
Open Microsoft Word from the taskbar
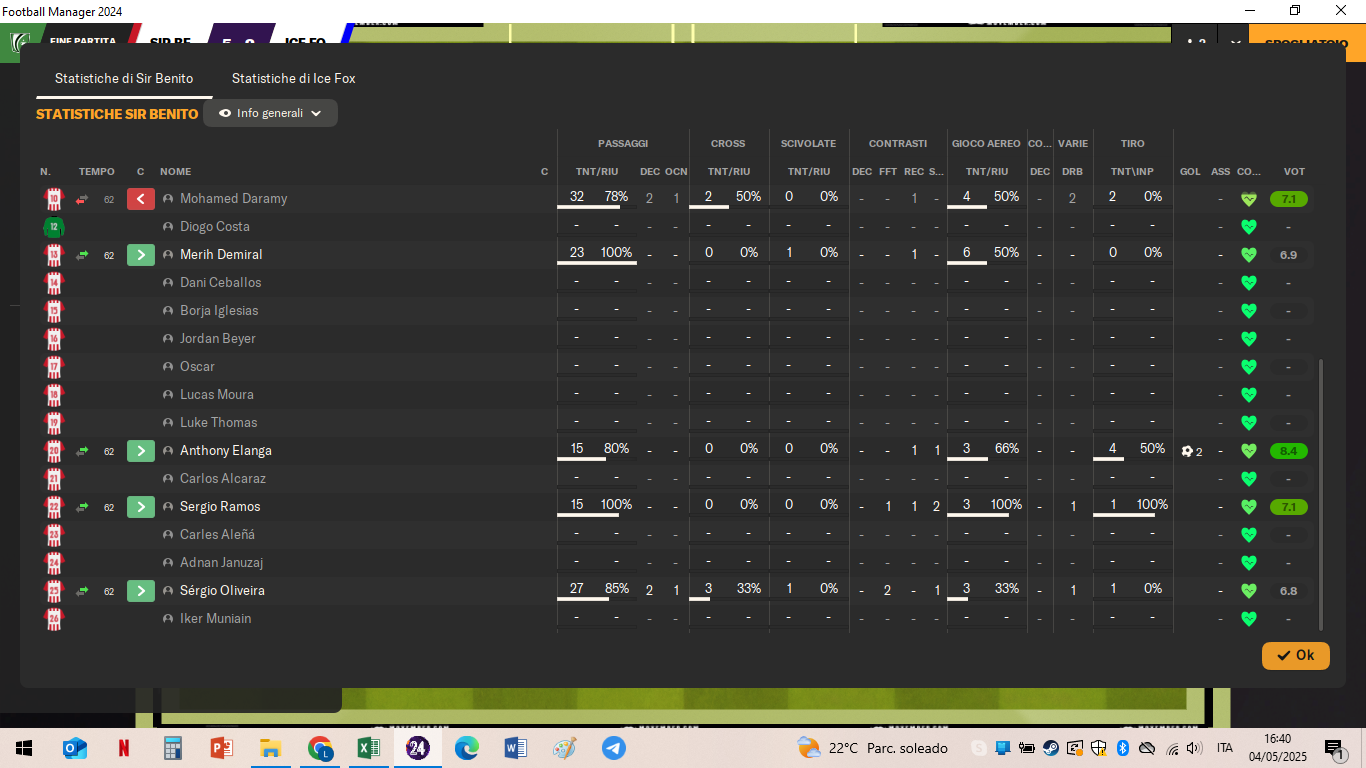coord(516,747)
